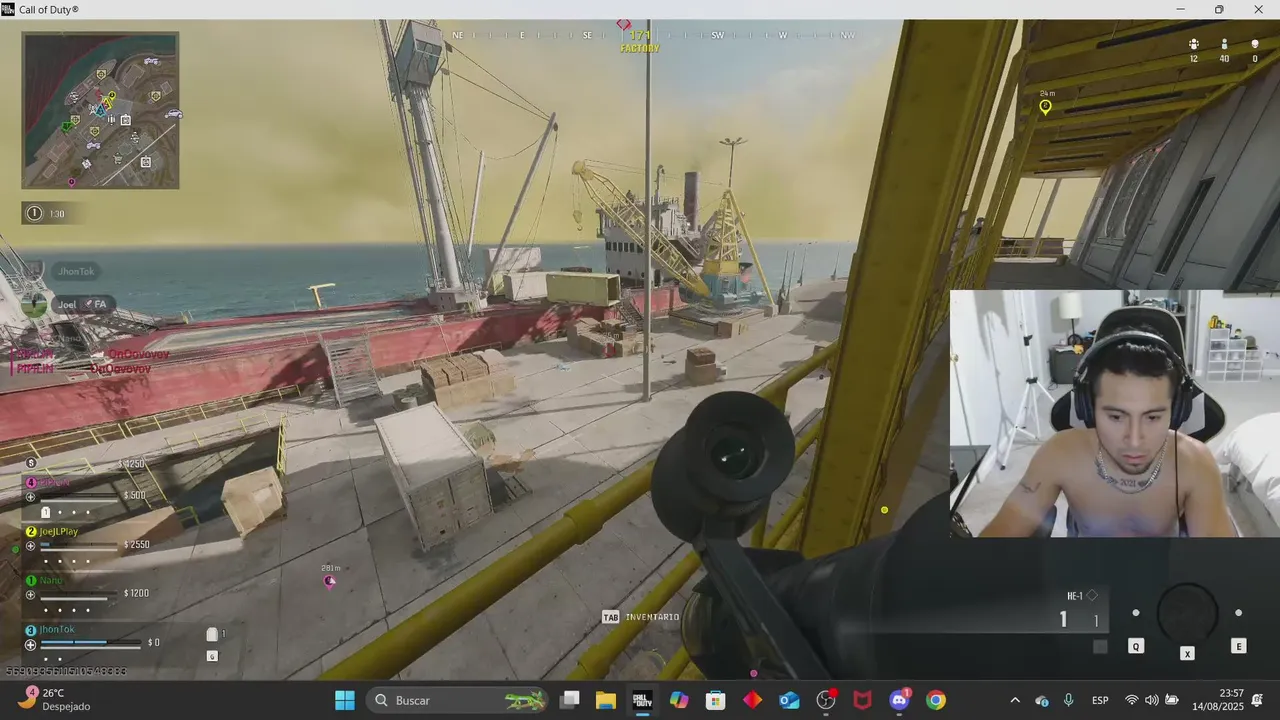Click Nano health bar
The image size is (1280, 720).
coord(78,599)
